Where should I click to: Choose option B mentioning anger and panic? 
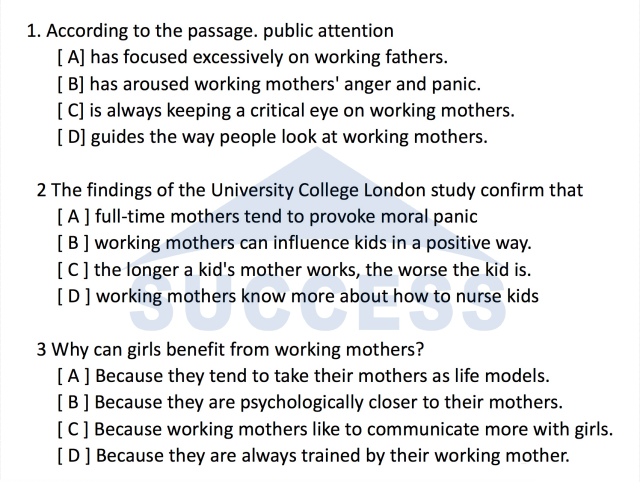coord(269,84)
